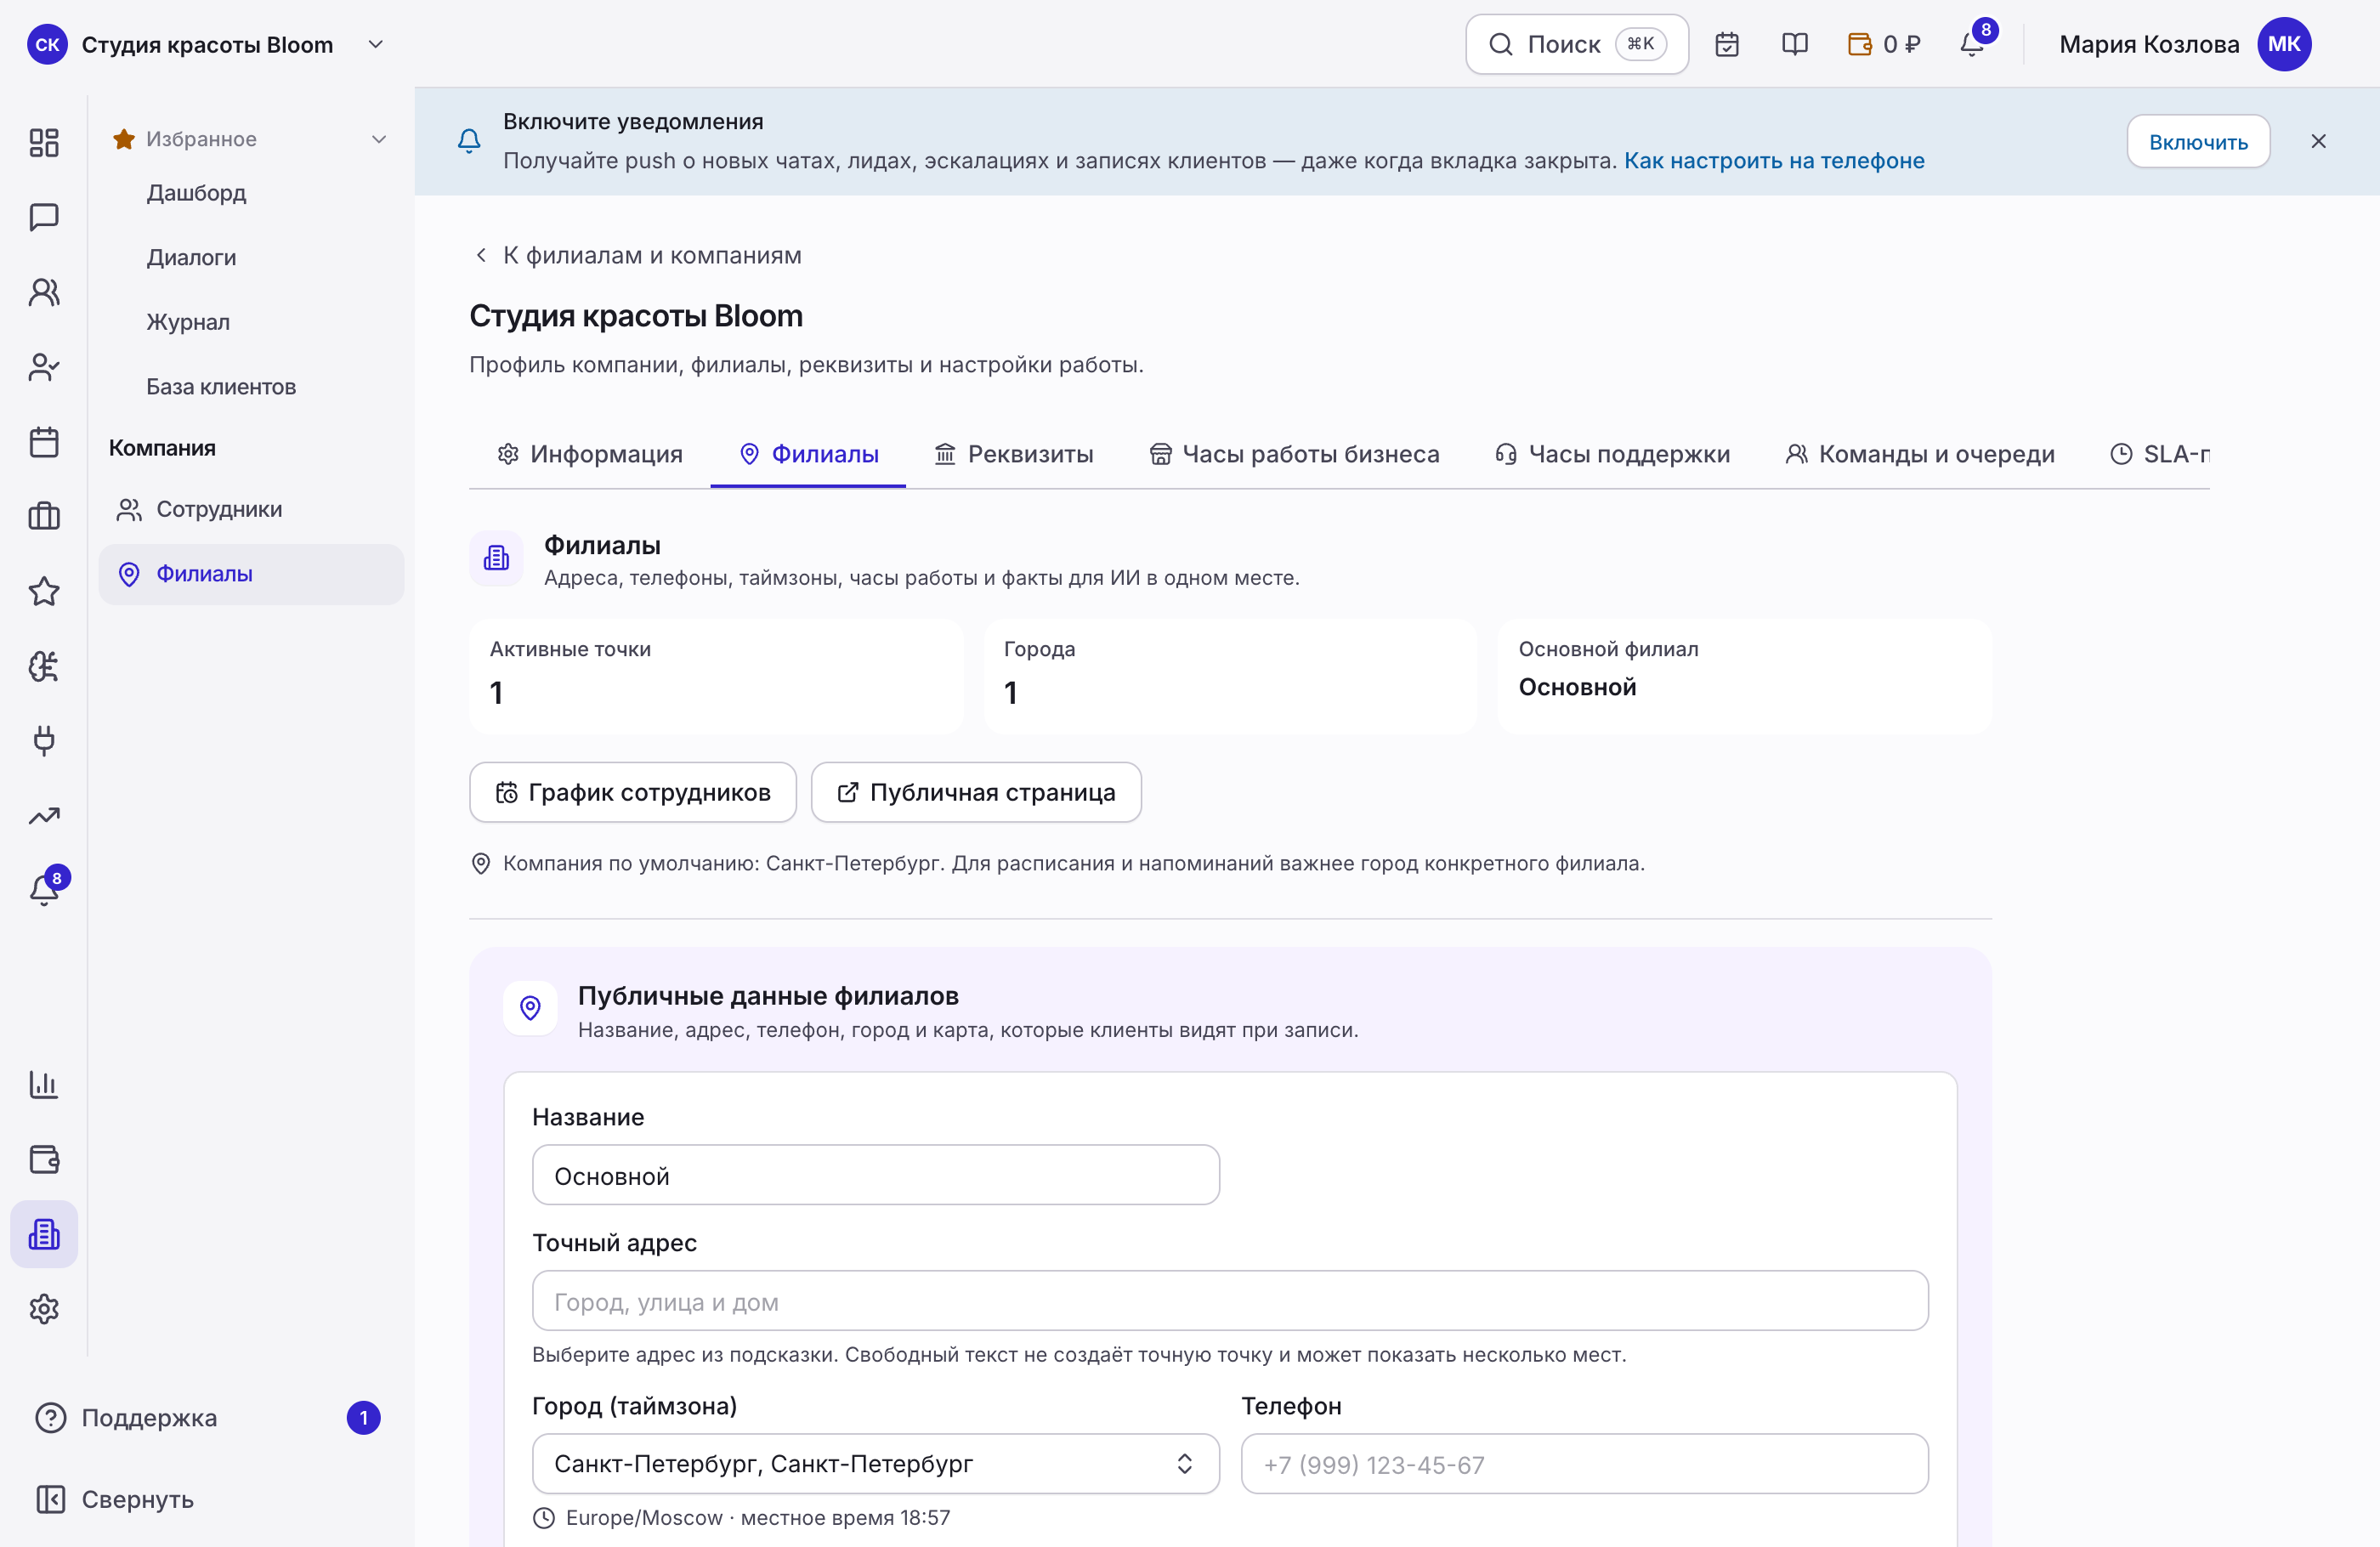
Task: Open the AI brain icon in left rail
Action: (x=44, y=666)
